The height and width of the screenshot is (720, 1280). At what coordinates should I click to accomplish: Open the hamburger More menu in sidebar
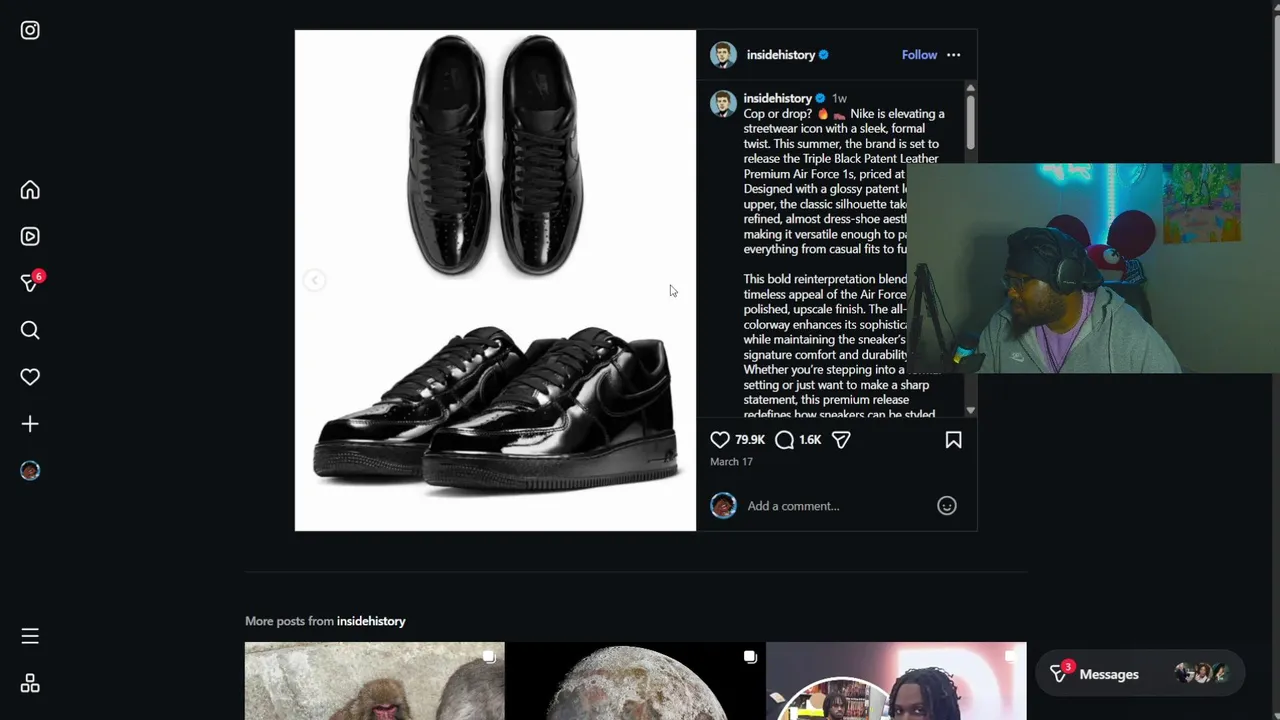30,636
